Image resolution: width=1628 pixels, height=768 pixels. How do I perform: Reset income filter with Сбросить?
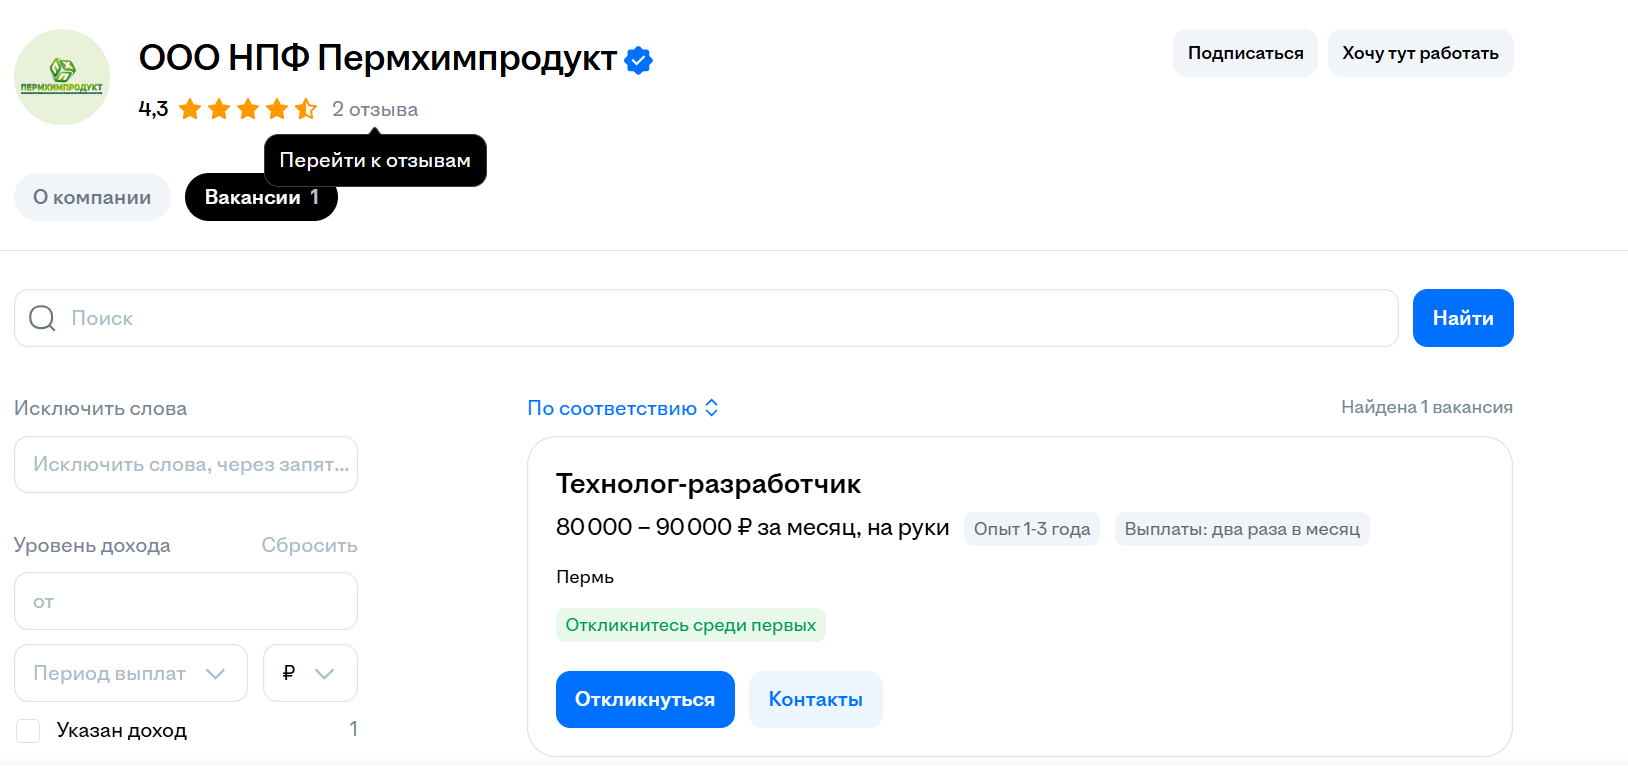(309, 545)
